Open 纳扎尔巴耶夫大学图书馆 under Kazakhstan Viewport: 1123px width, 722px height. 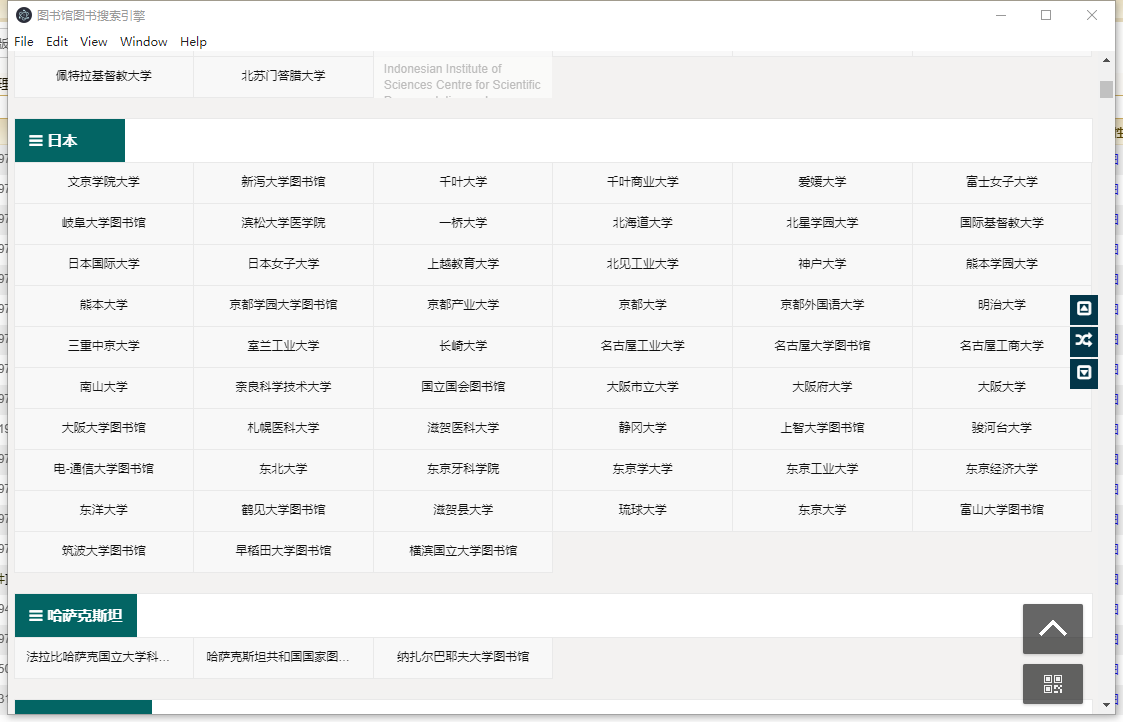pos(462,657)
